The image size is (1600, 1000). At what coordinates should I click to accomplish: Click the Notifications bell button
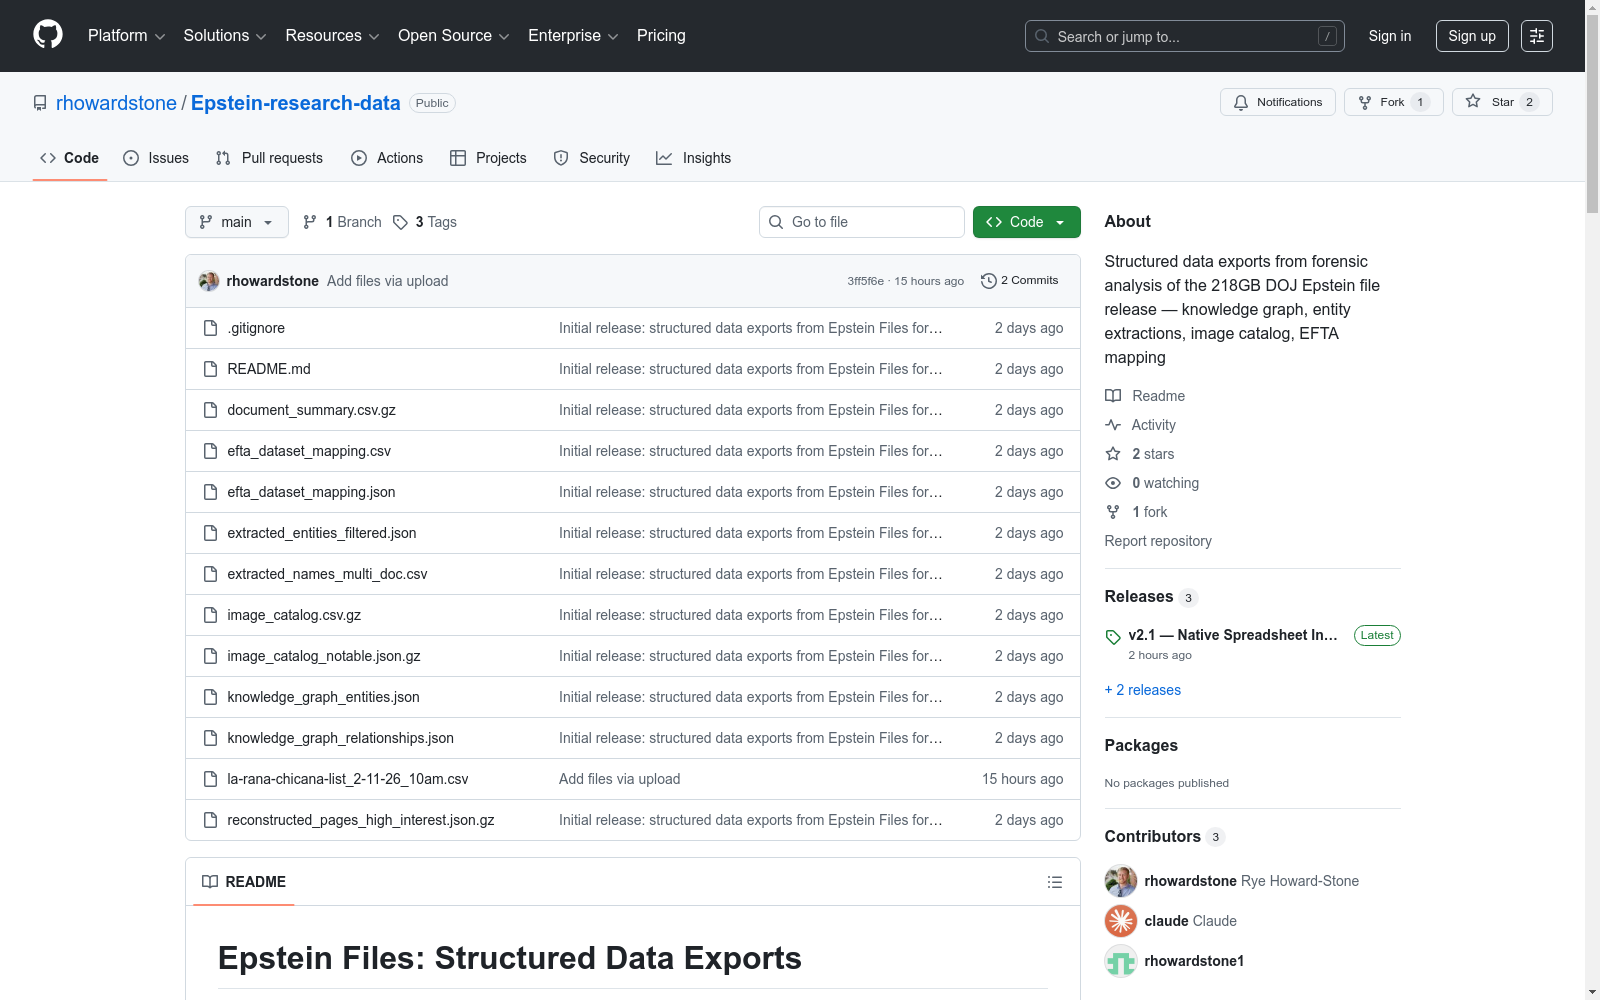(x=1278, y=102)
